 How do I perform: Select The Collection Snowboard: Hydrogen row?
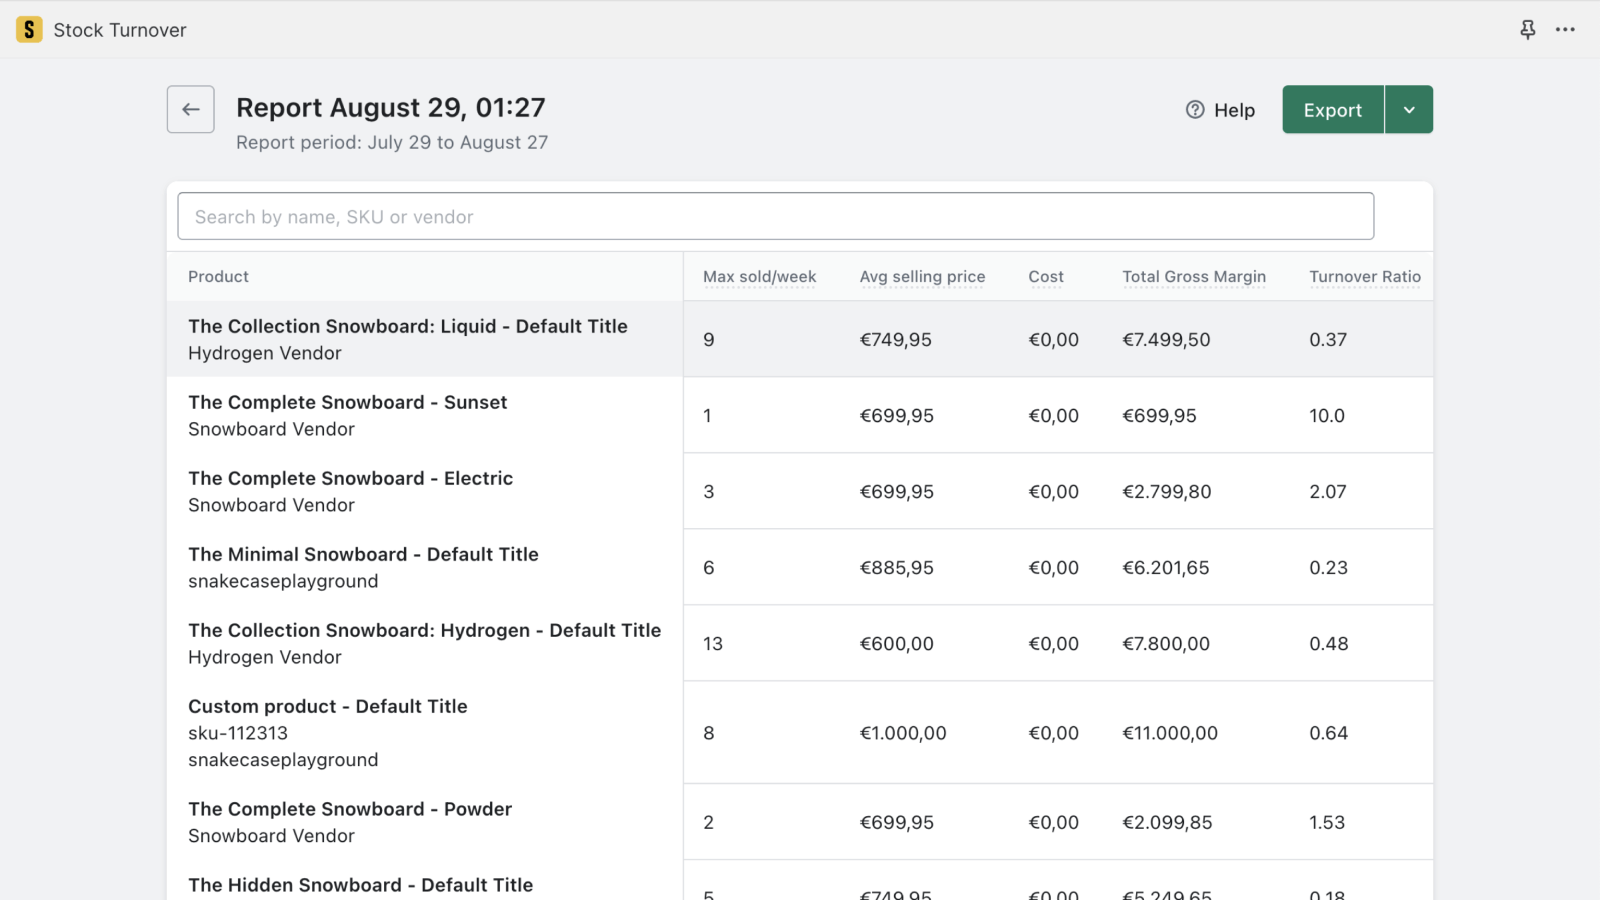800,643
